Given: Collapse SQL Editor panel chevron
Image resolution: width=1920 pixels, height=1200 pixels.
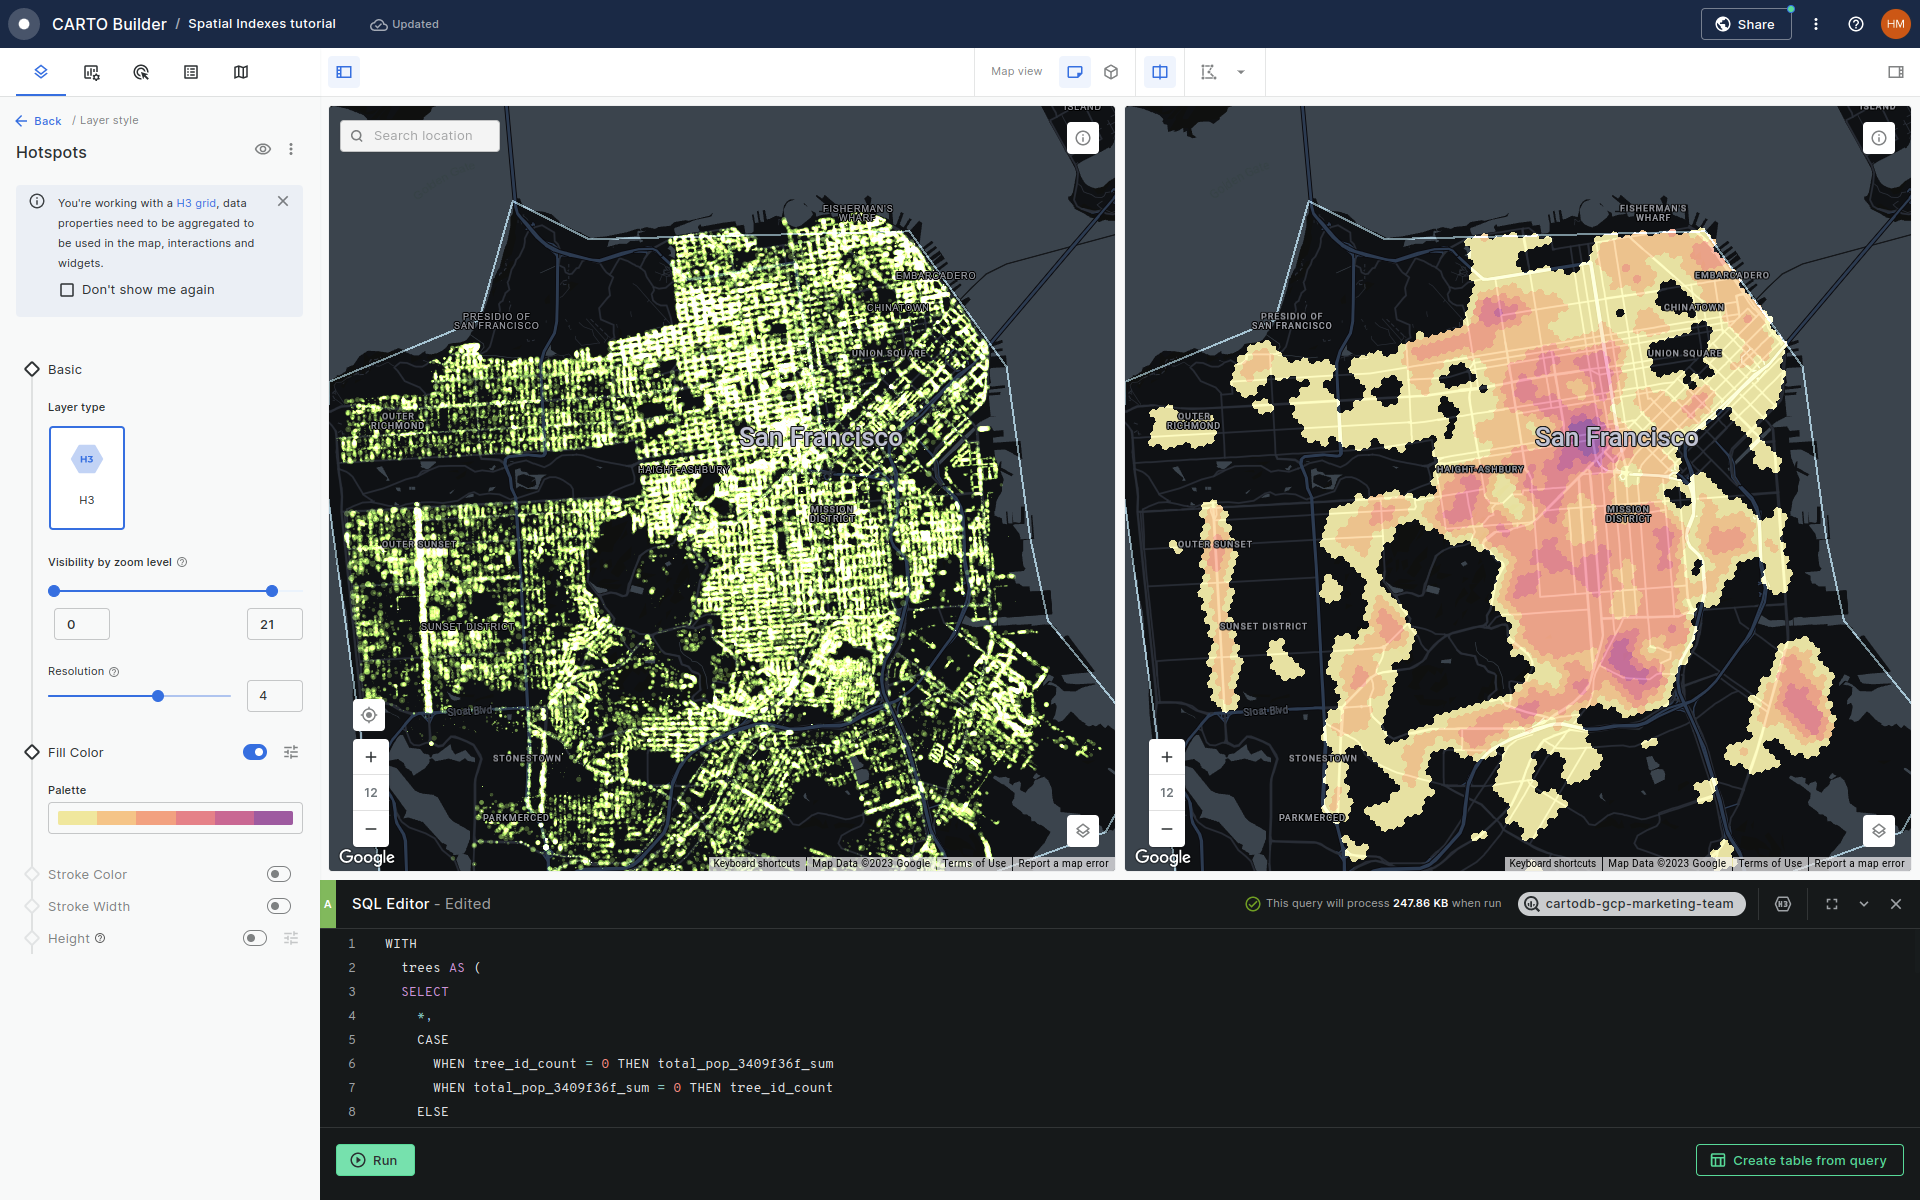Looking at the screenshot, I should click(x=1864, y=904).
